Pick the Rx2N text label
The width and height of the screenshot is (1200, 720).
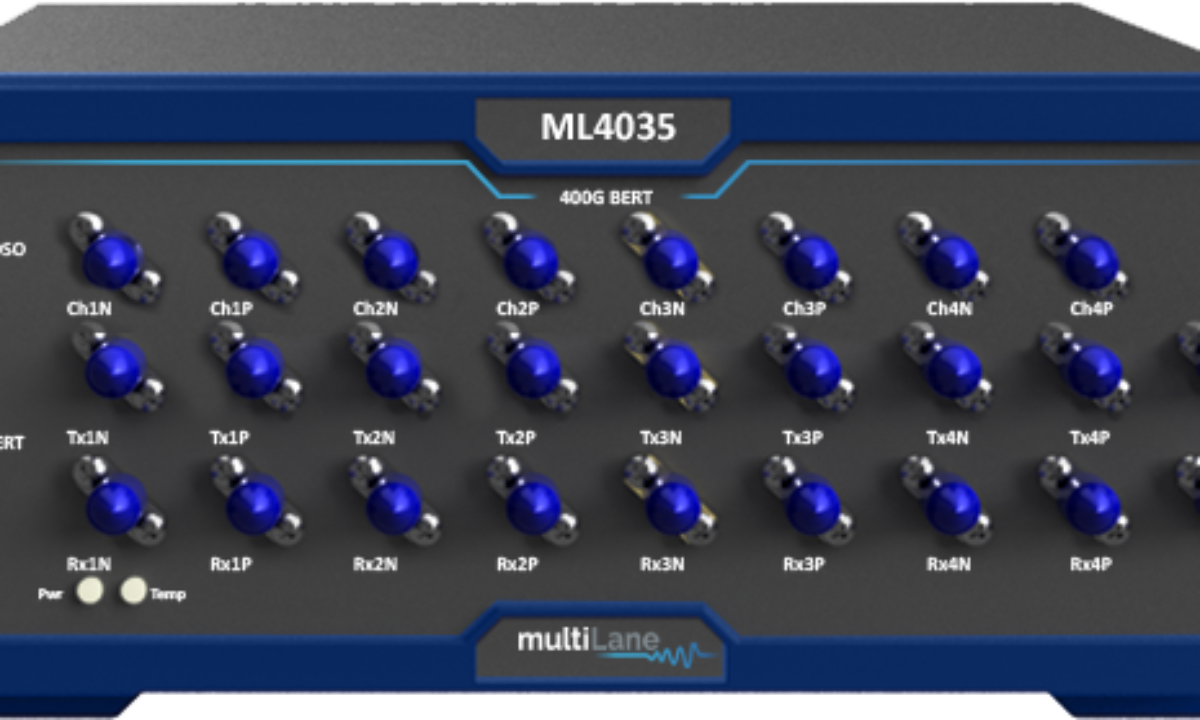[375, 564]
